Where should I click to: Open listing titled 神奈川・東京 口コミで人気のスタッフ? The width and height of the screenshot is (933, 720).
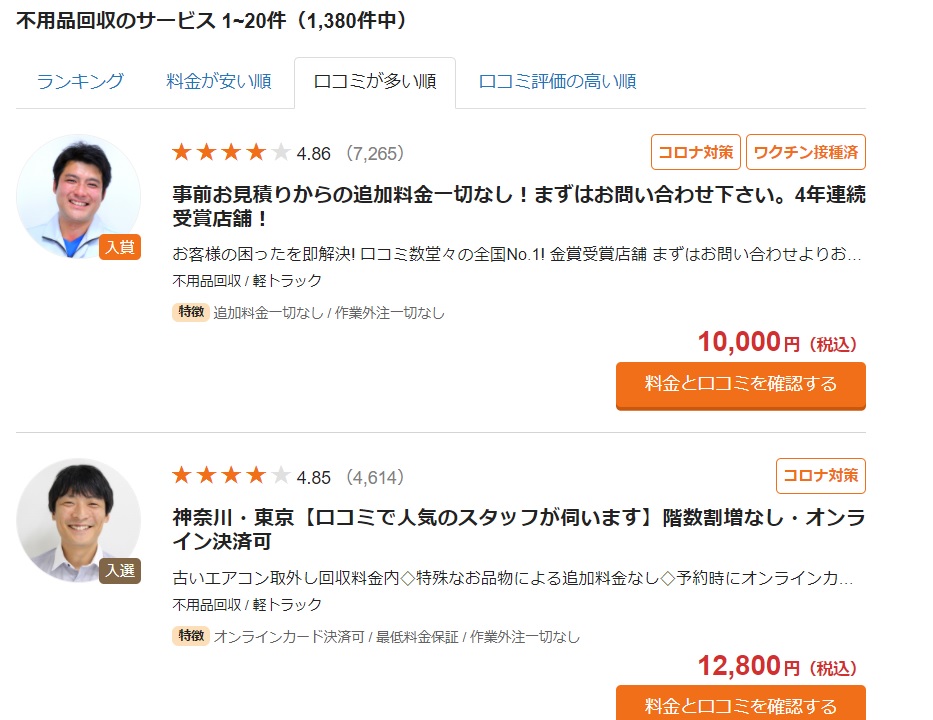click(x=519, y=529)
